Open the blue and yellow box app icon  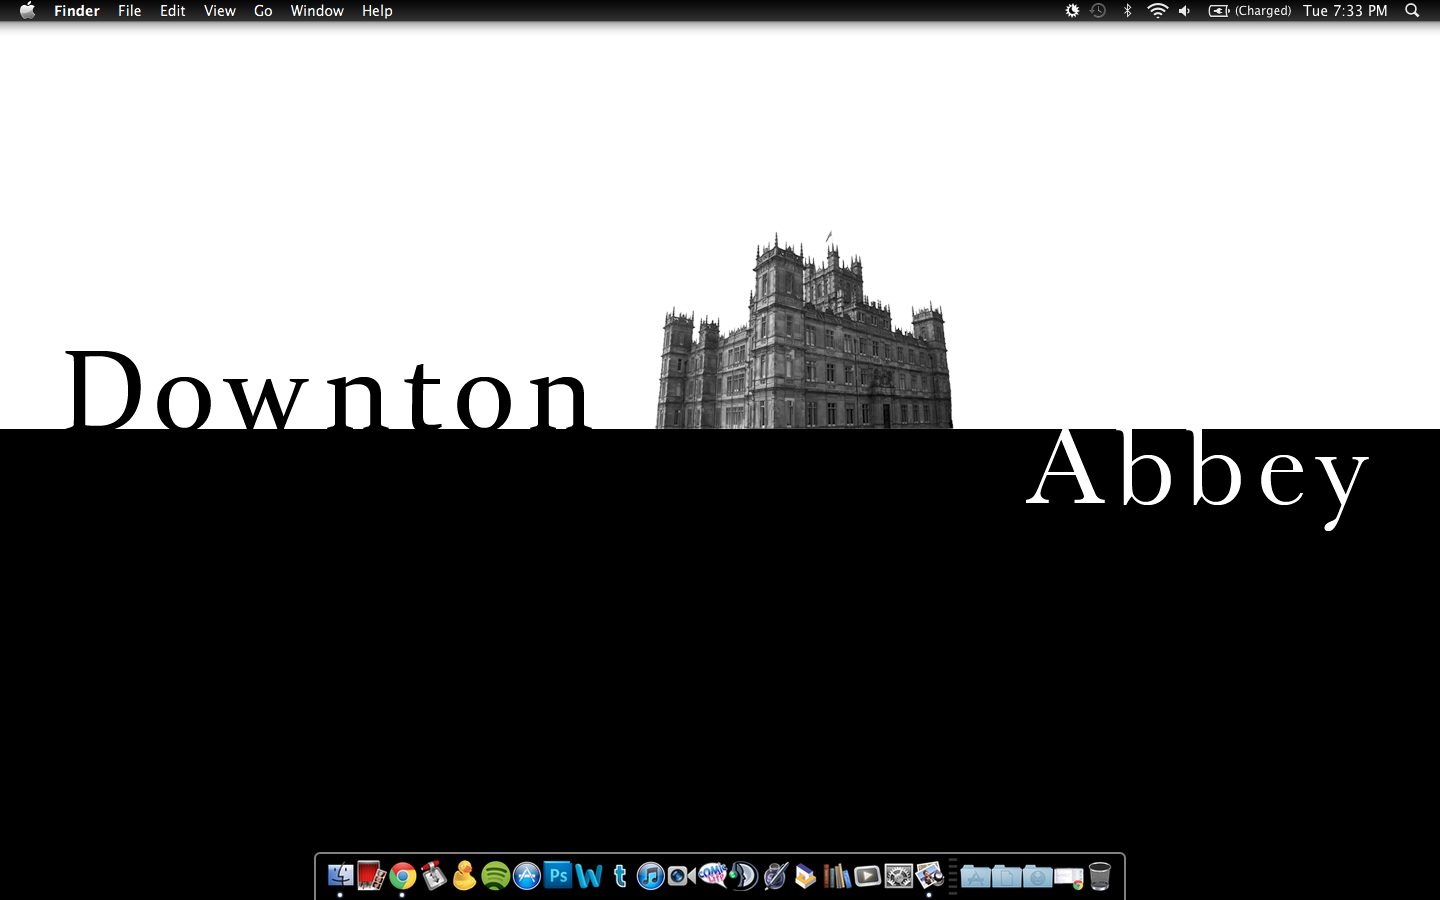tap(805, 876)
